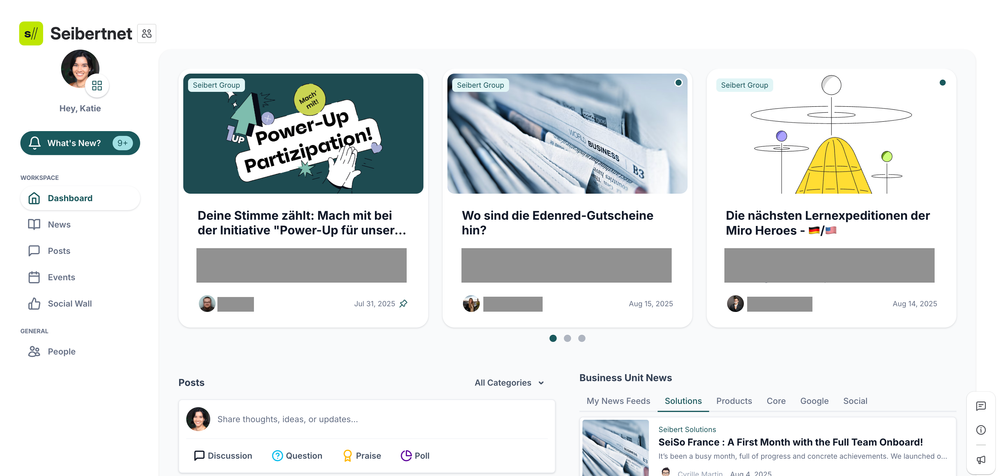This screenshot has height=476, width=999.
Task: Click the Seibert Group tag on the Edenred card
Action: click(x=480, y=85)
